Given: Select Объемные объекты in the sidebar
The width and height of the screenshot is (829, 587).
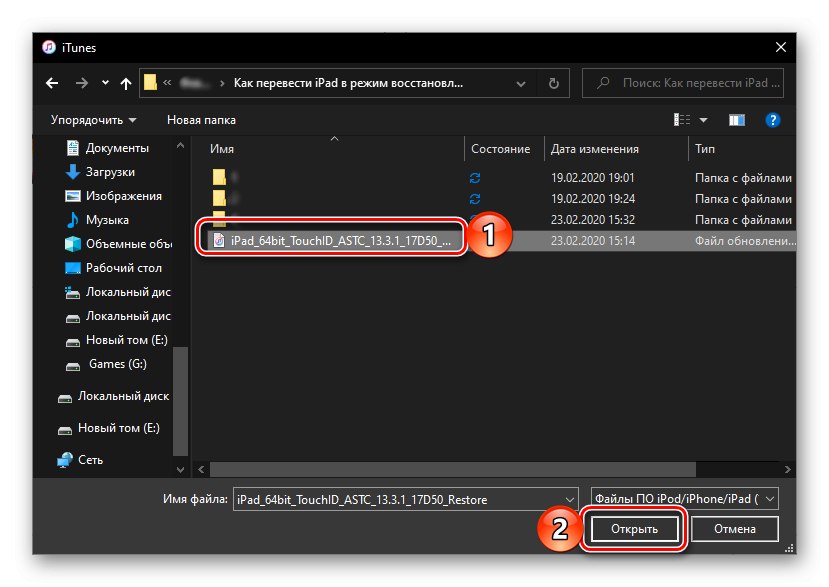Looking at the screenshot, I should point(128,244).
